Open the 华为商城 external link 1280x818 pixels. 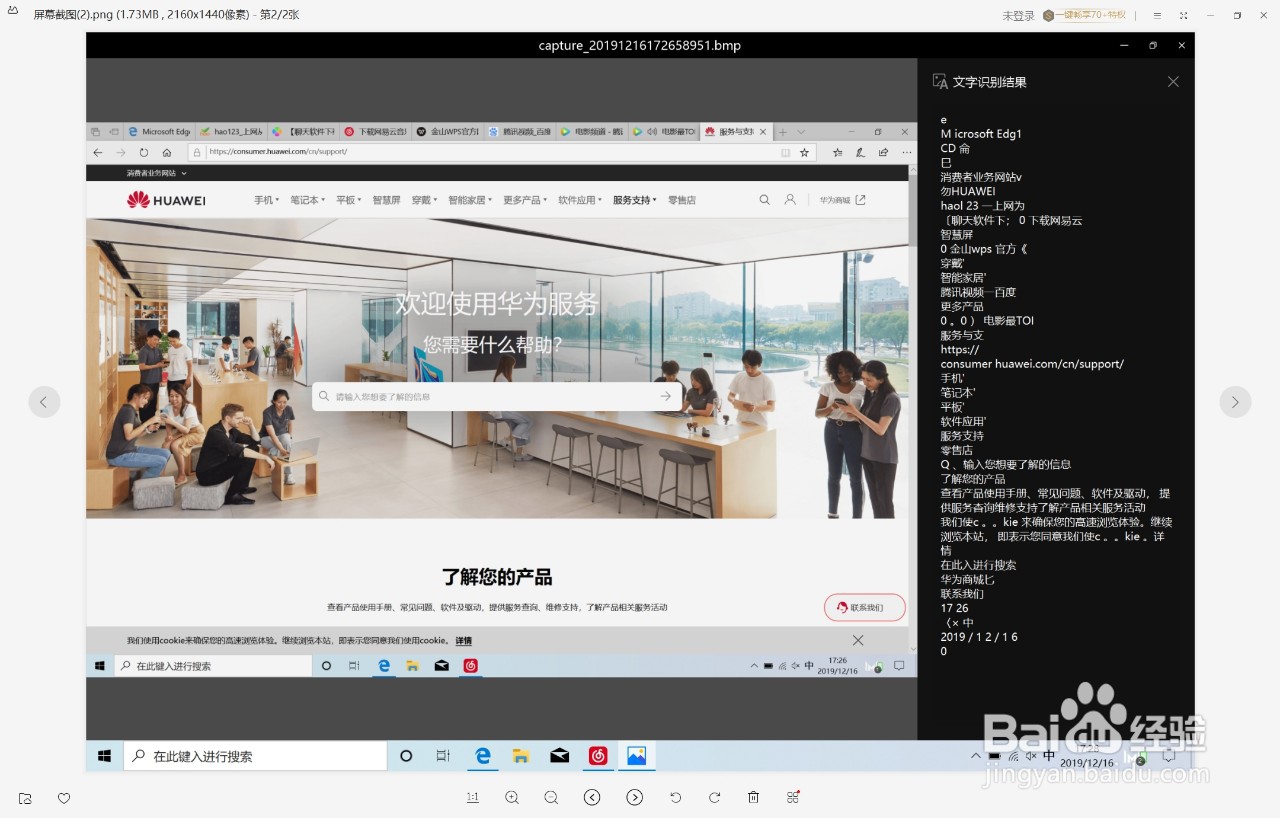click(x=843, y=200)
